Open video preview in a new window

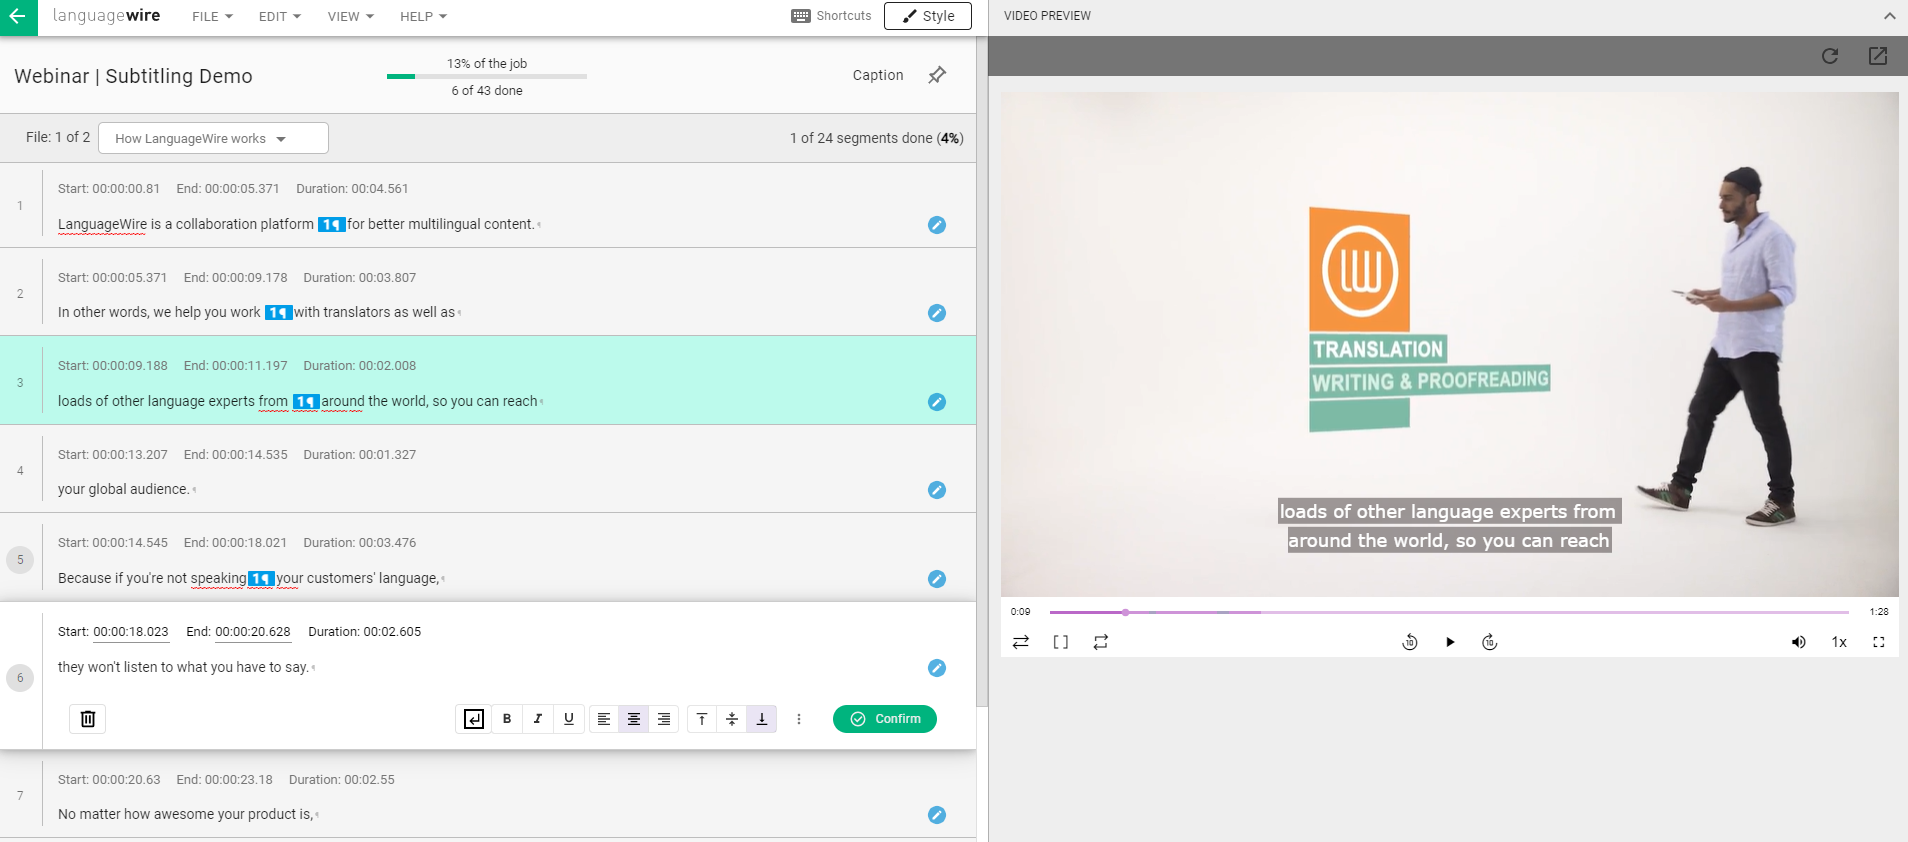click(x=1878, y=56)
